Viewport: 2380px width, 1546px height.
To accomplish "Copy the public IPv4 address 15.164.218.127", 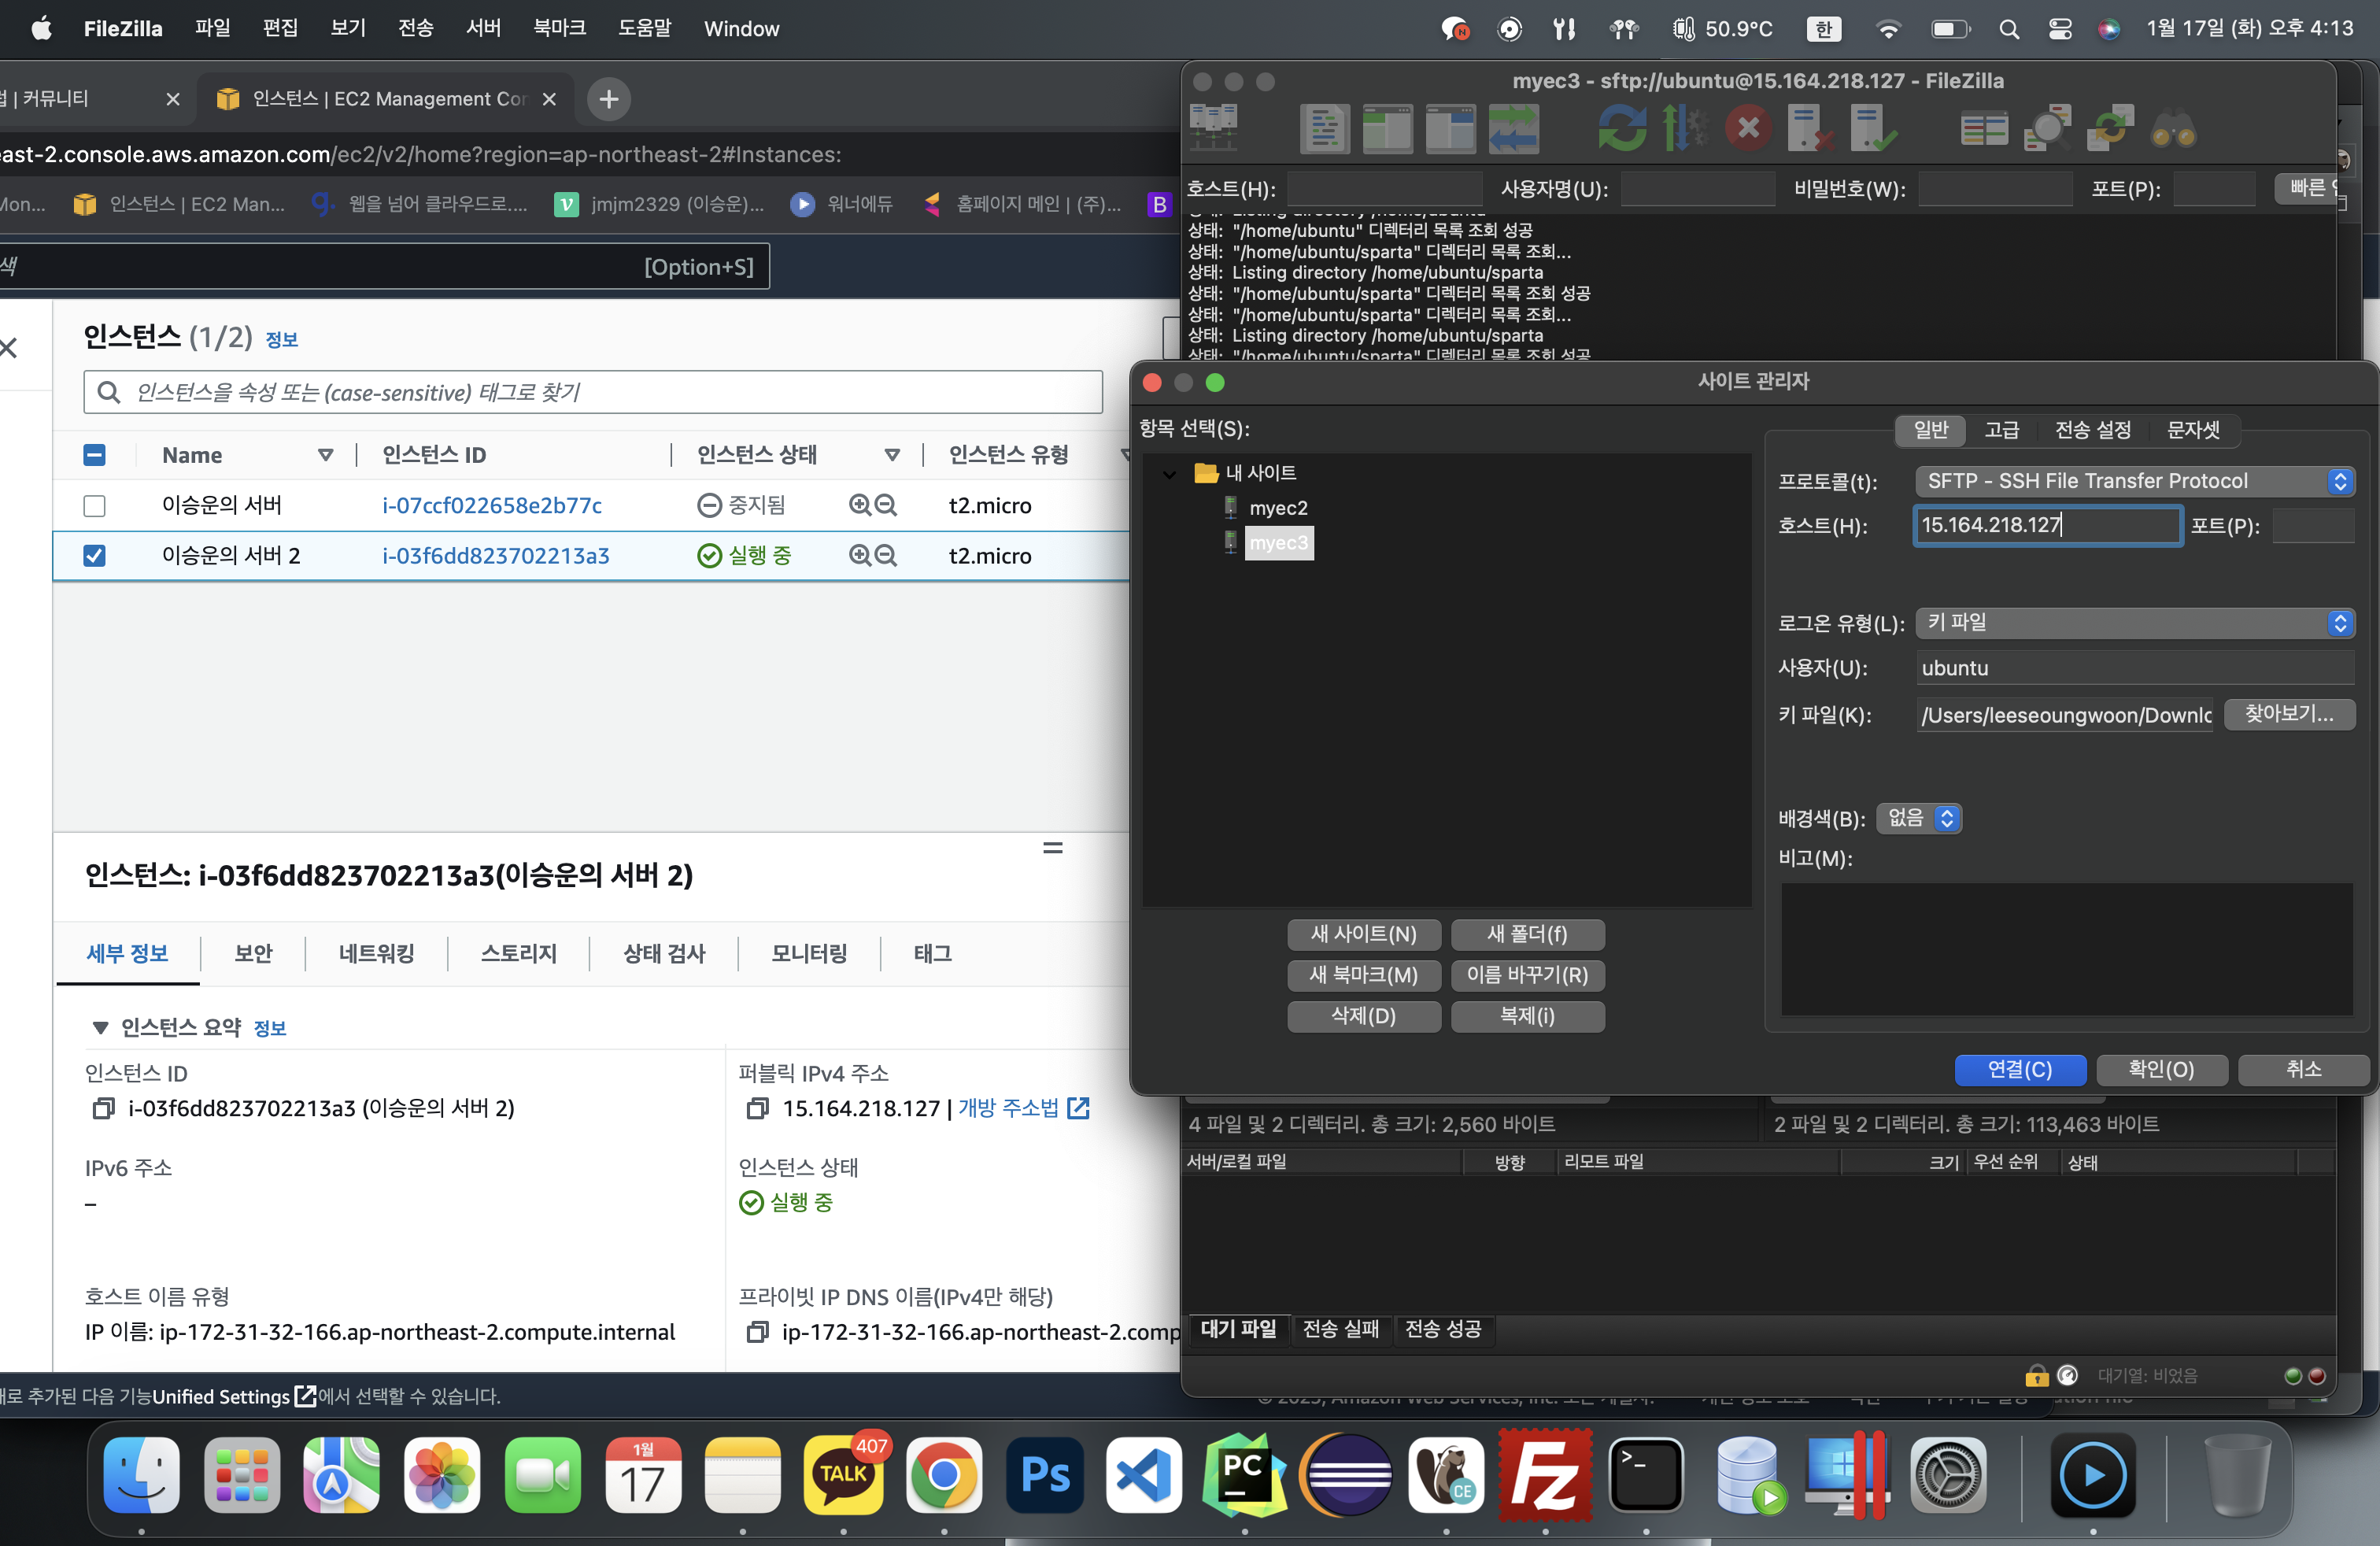I will (758, 1108).
